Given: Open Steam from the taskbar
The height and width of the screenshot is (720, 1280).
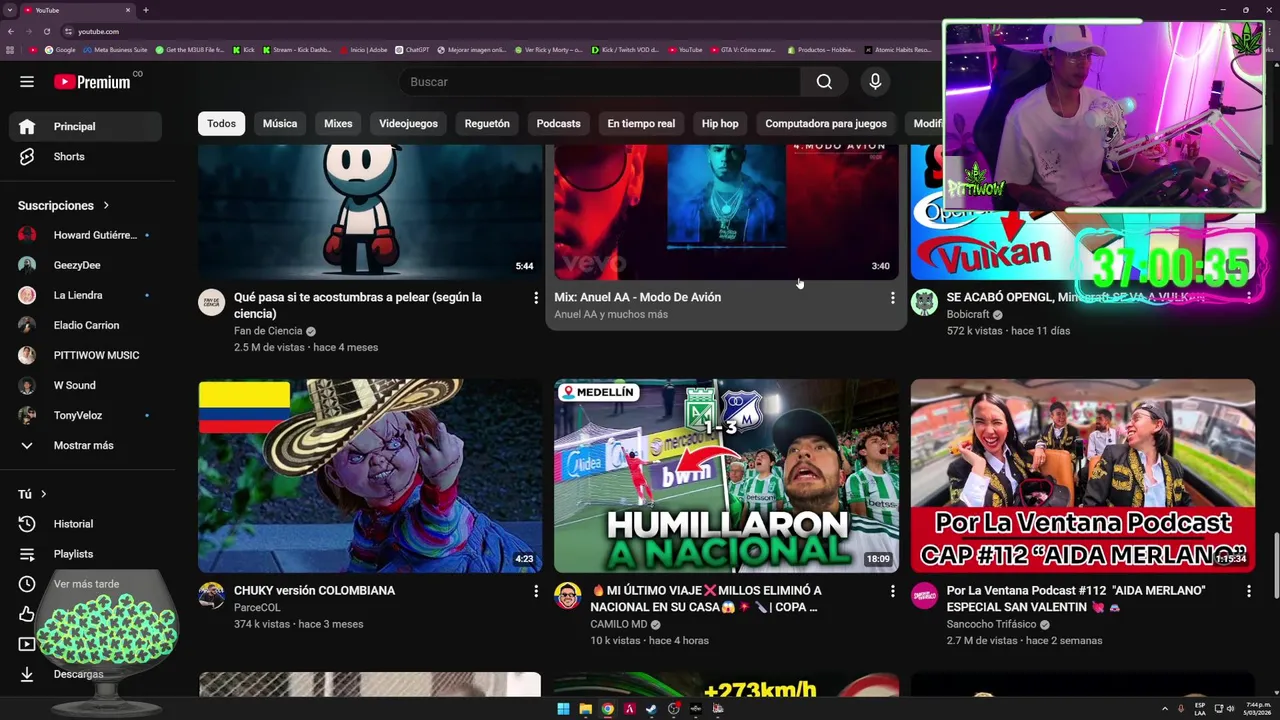Looking at the screenshot, I should click(x=651, y=709).
